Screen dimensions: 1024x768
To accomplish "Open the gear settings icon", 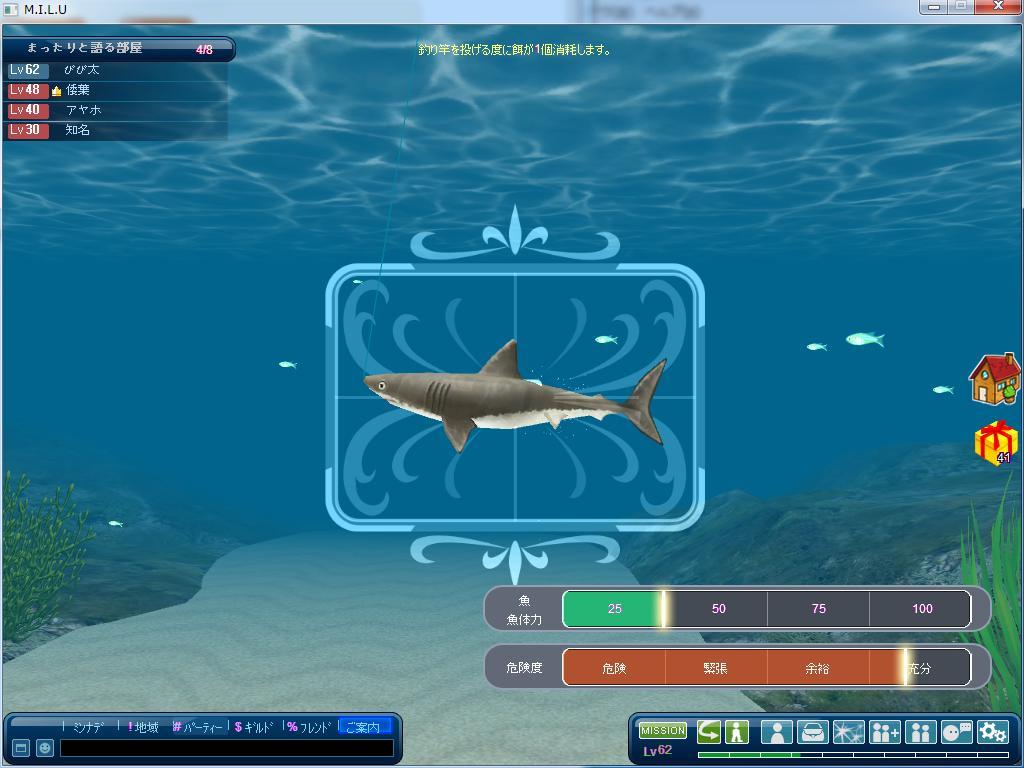I will pyautogui.click(x=992, y=732).
